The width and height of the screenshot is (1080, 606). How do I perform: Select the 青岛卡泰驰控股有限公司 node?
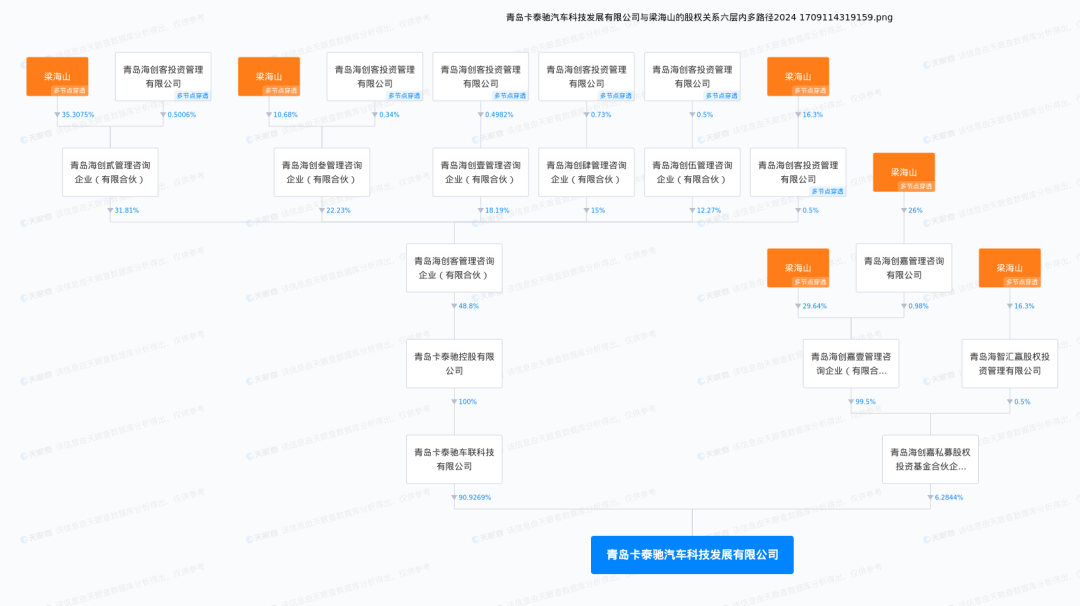point(454,363)
